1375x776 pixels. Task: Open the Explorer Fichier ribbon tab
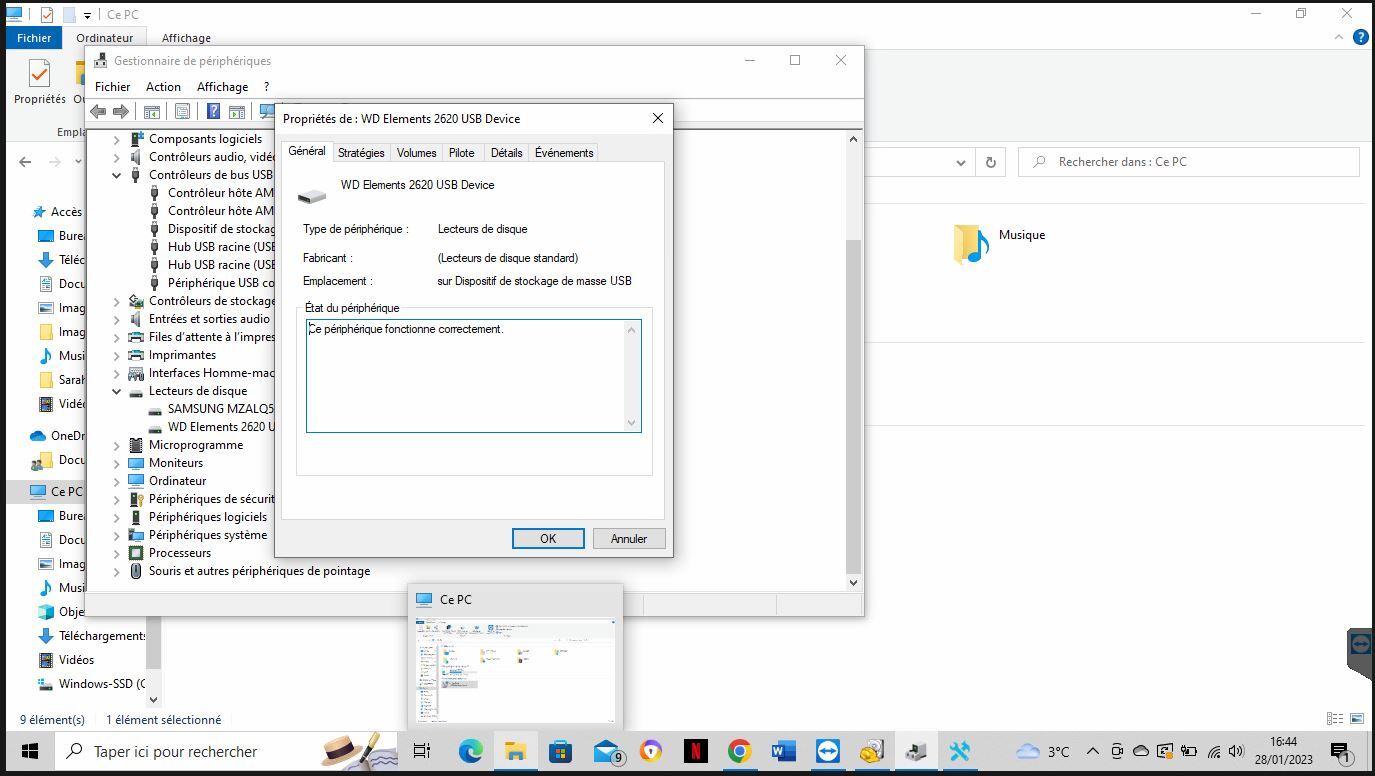[x=33, y=38]
